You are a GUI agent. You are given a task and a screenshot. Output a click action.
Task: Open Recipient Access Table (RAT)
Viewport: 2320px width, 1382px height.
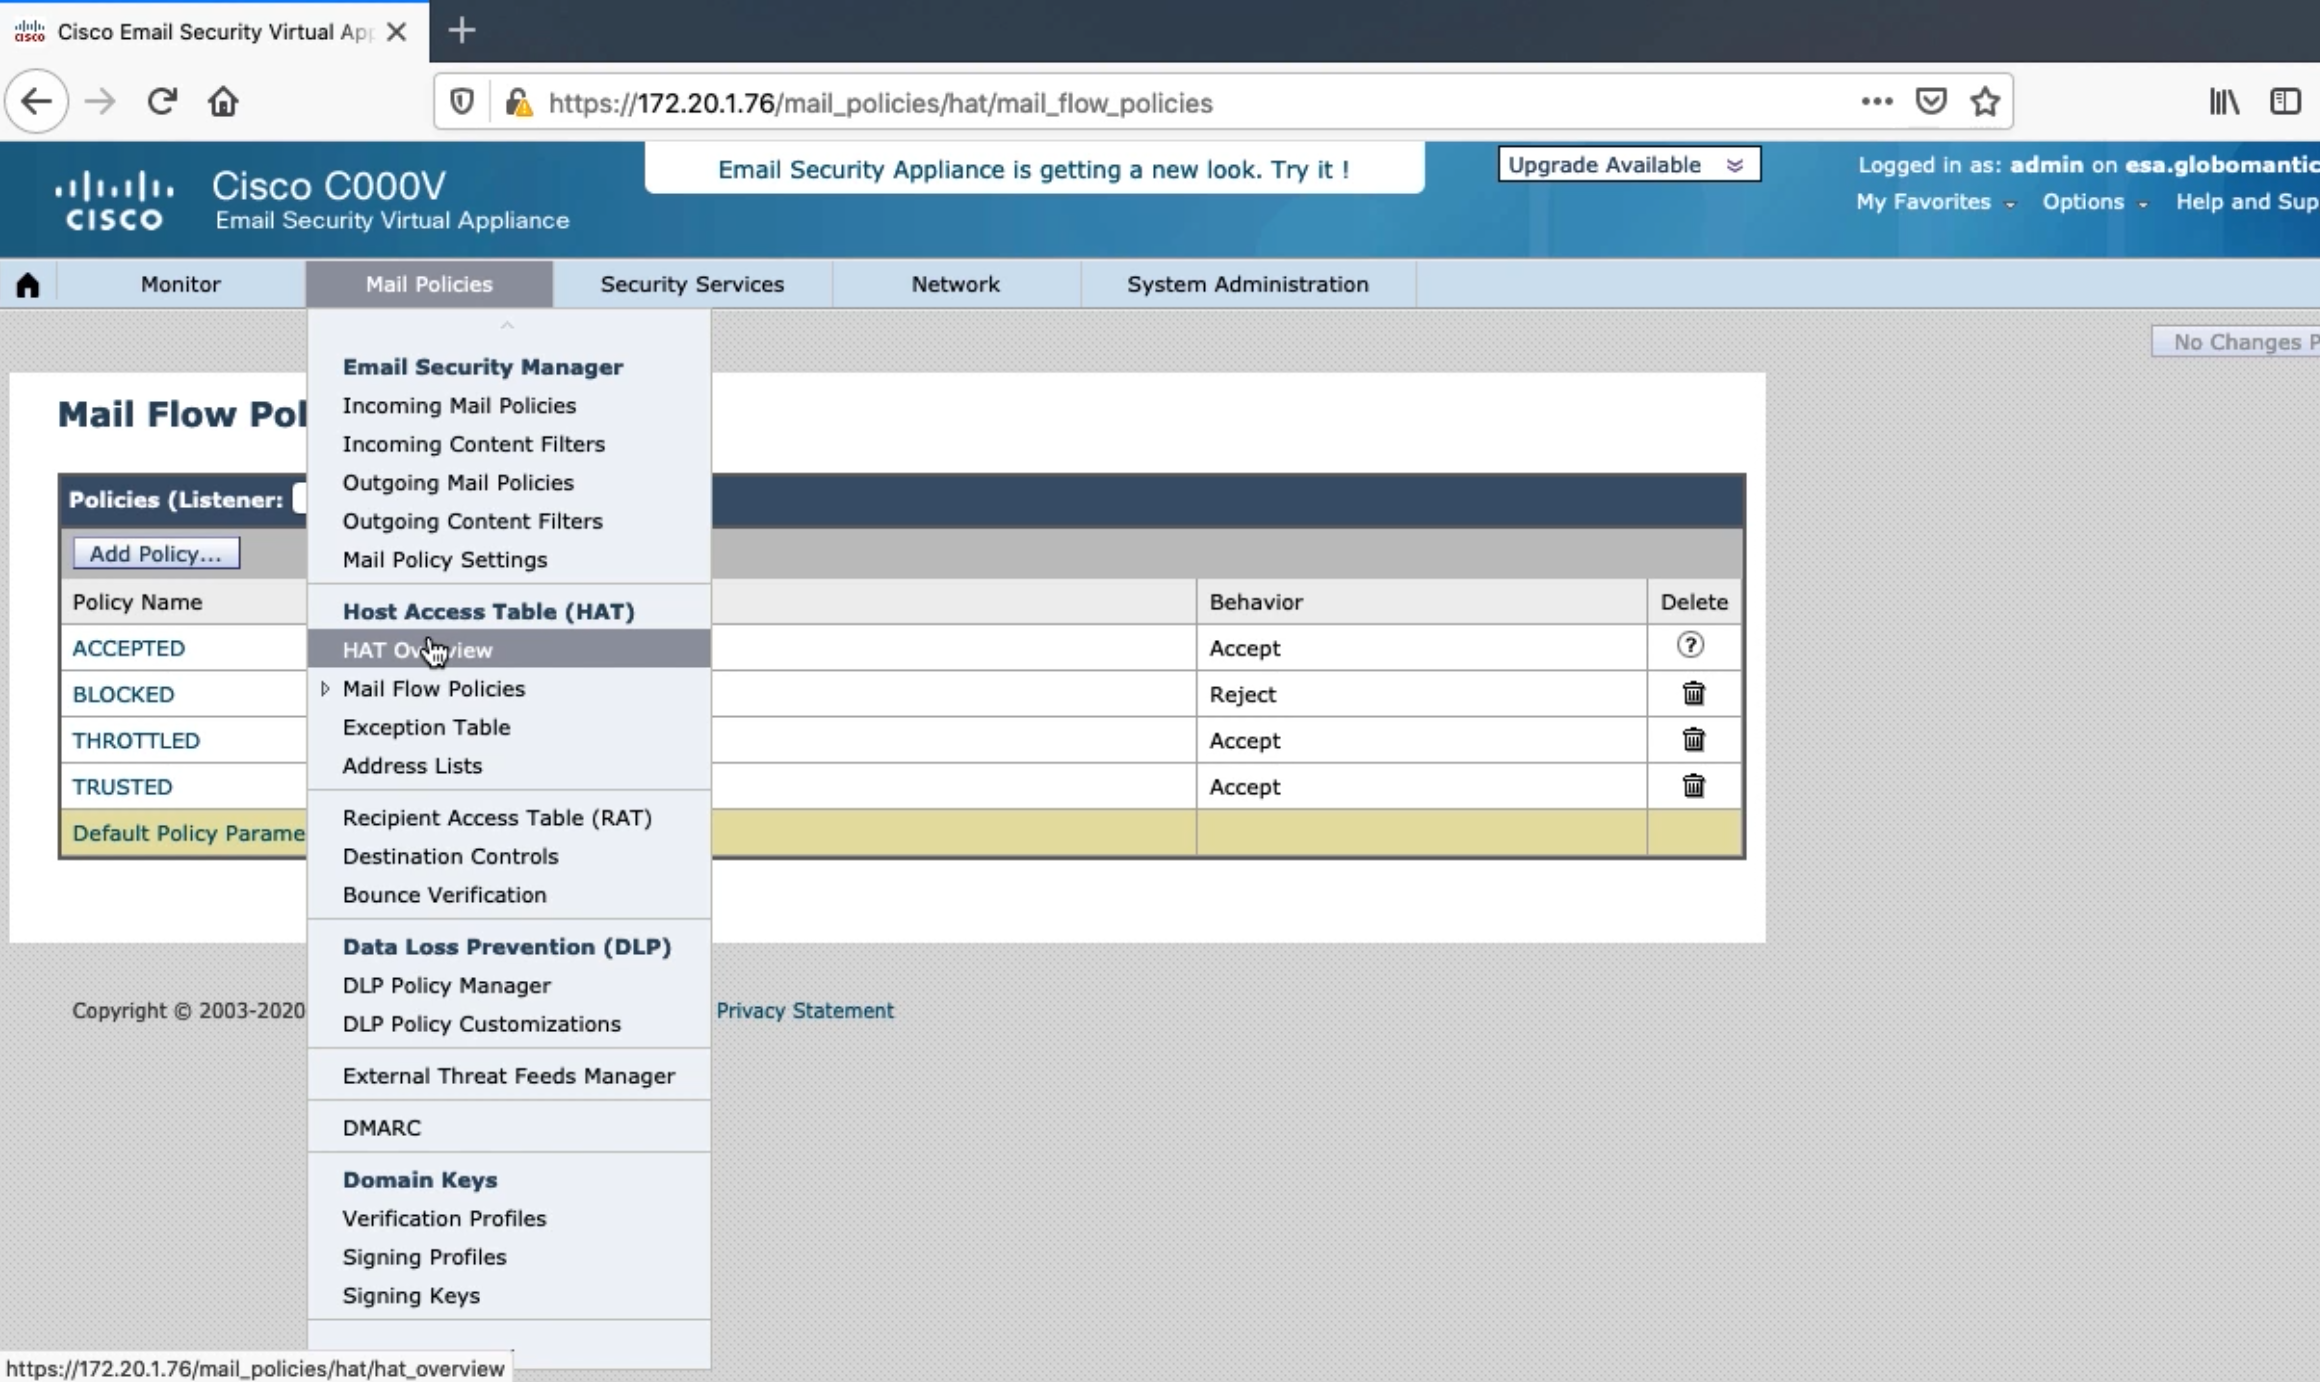point(497,818)
